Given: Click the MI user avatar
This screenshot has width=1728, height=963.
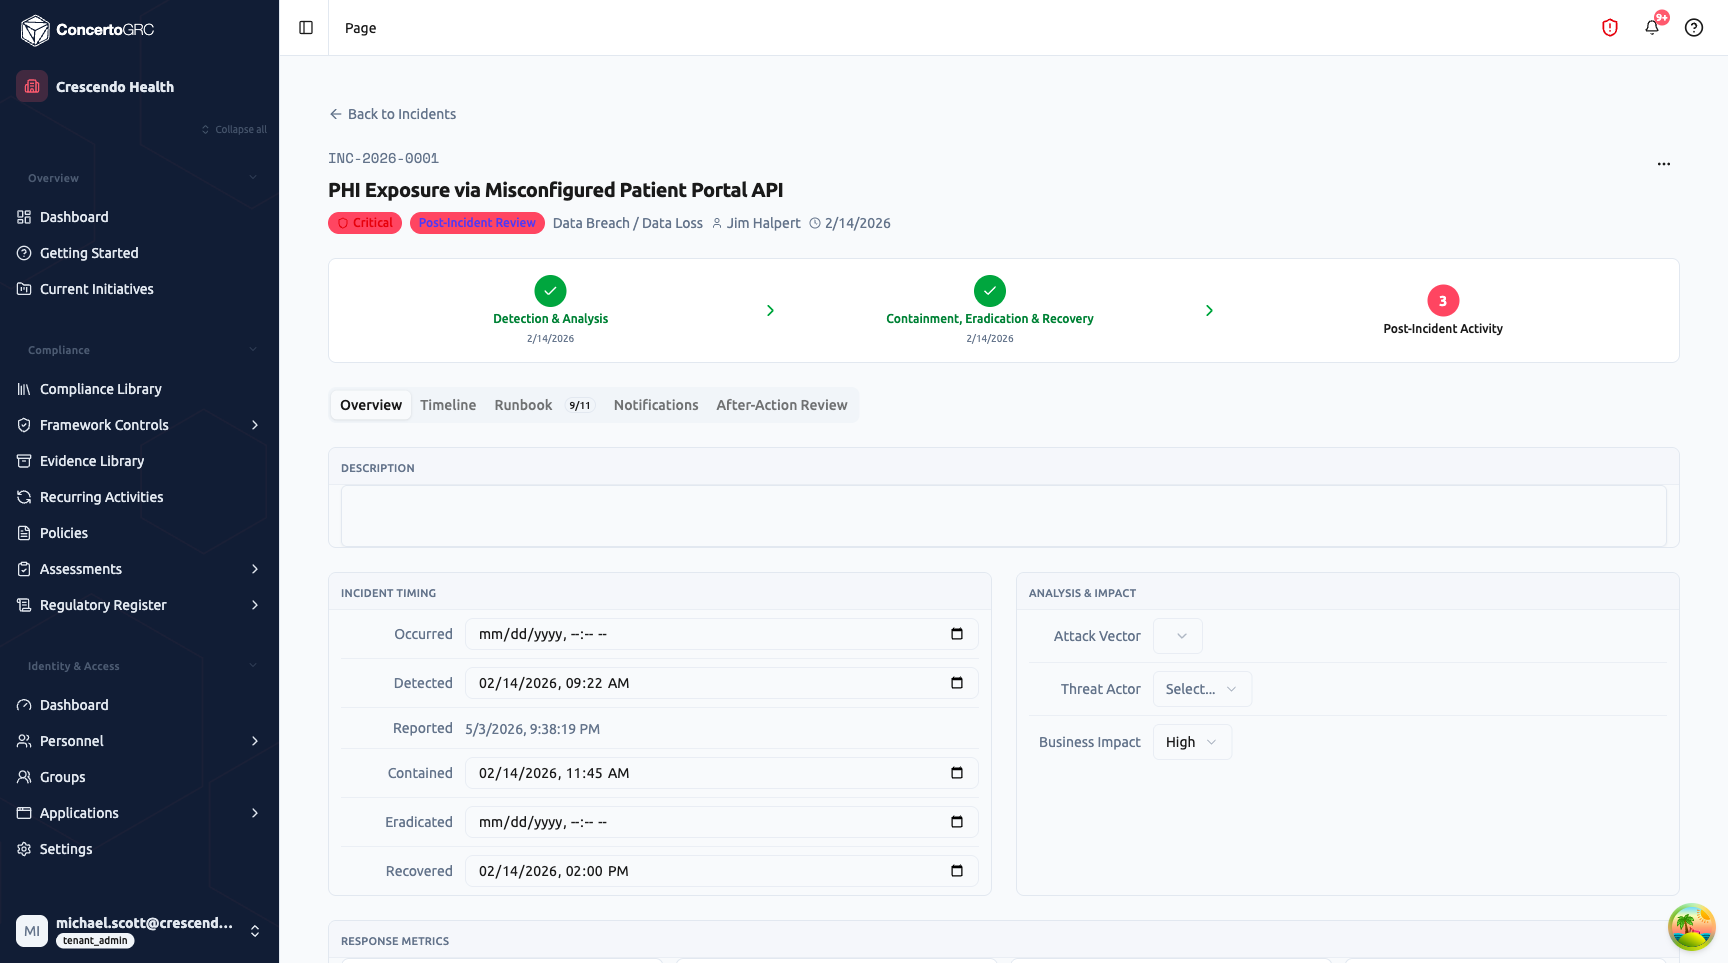Looking at the screenshot, I should point(32,931).
